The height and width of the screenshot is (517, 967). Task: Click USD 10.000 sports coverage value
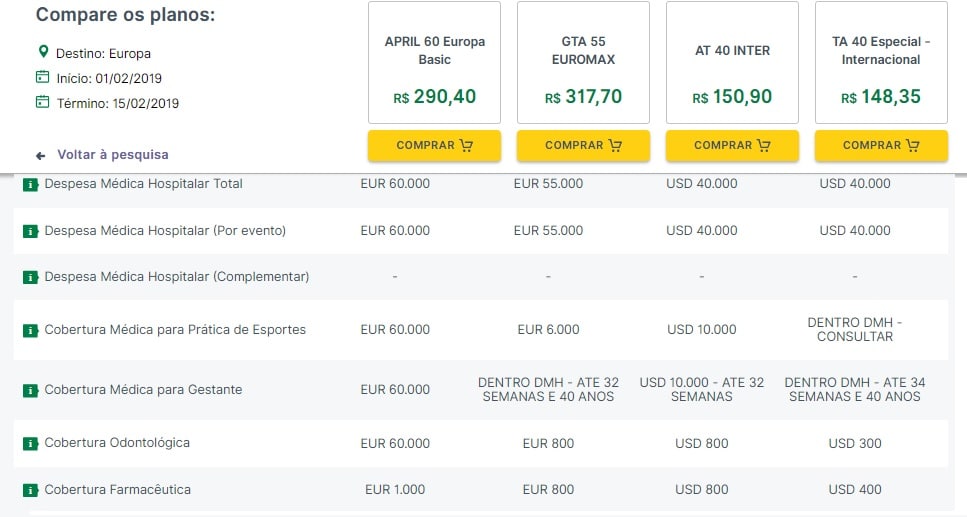click(702, 329)
